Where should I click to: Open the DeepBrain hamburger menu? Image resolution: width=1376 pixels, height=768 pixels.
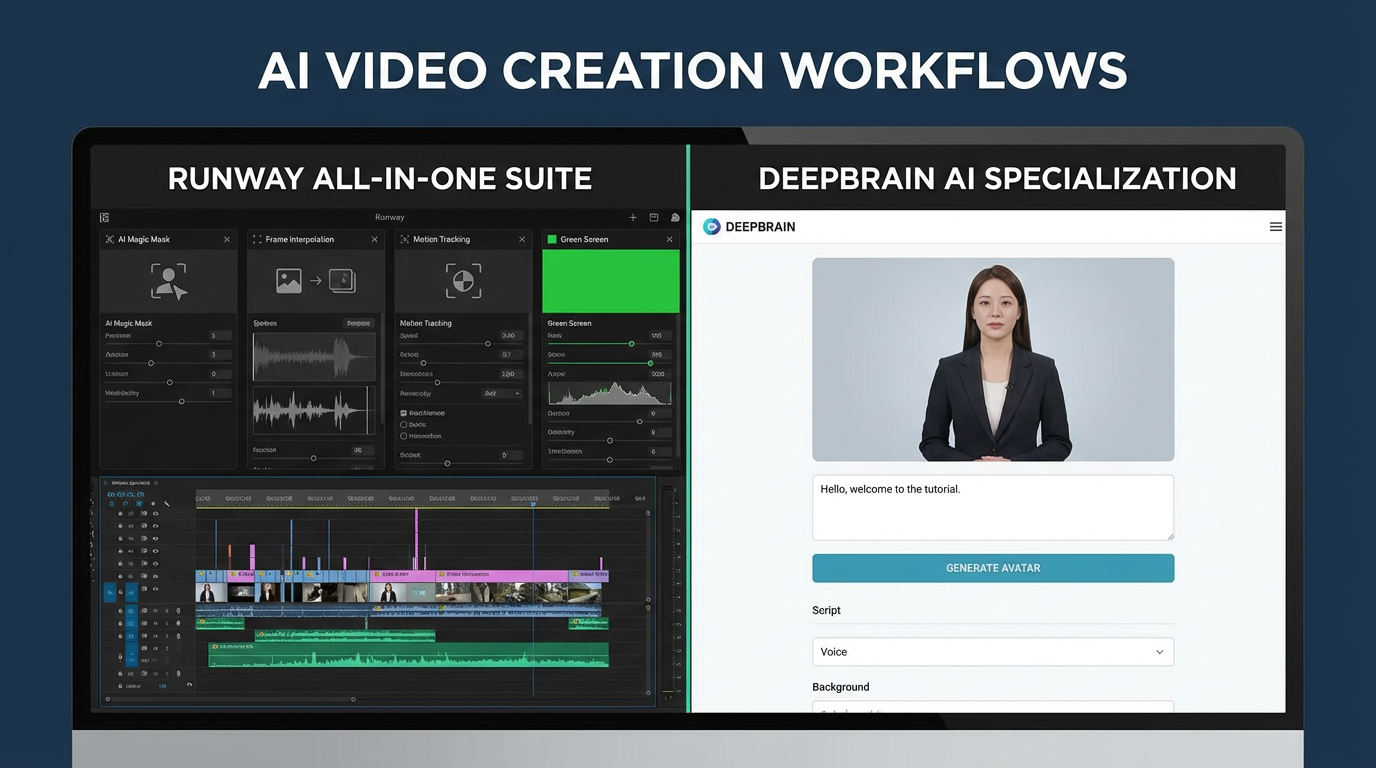[1275, 227]
